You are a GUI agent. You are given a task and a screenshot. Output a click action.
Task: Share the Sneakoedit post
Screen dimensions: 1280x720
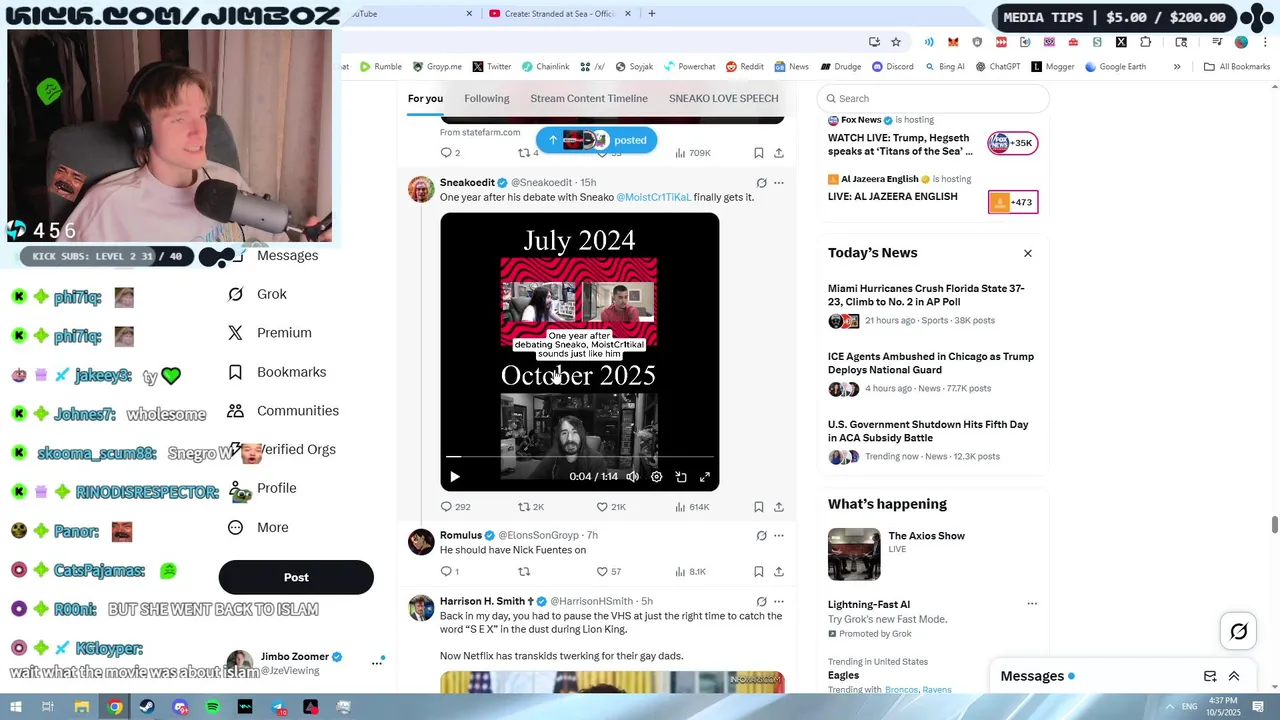(779, 507)
